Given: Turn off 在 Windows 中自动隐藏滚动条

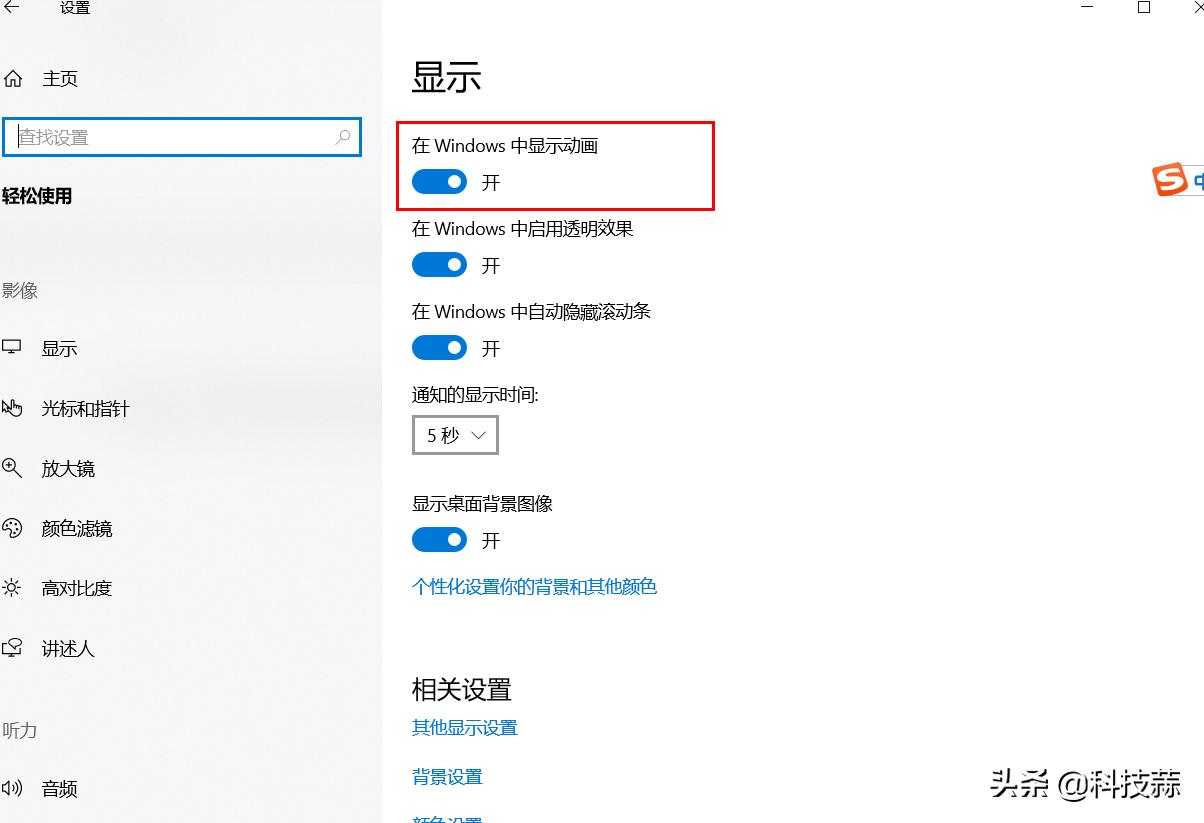Looking at the screenshot, I should (x=439, y=347).
